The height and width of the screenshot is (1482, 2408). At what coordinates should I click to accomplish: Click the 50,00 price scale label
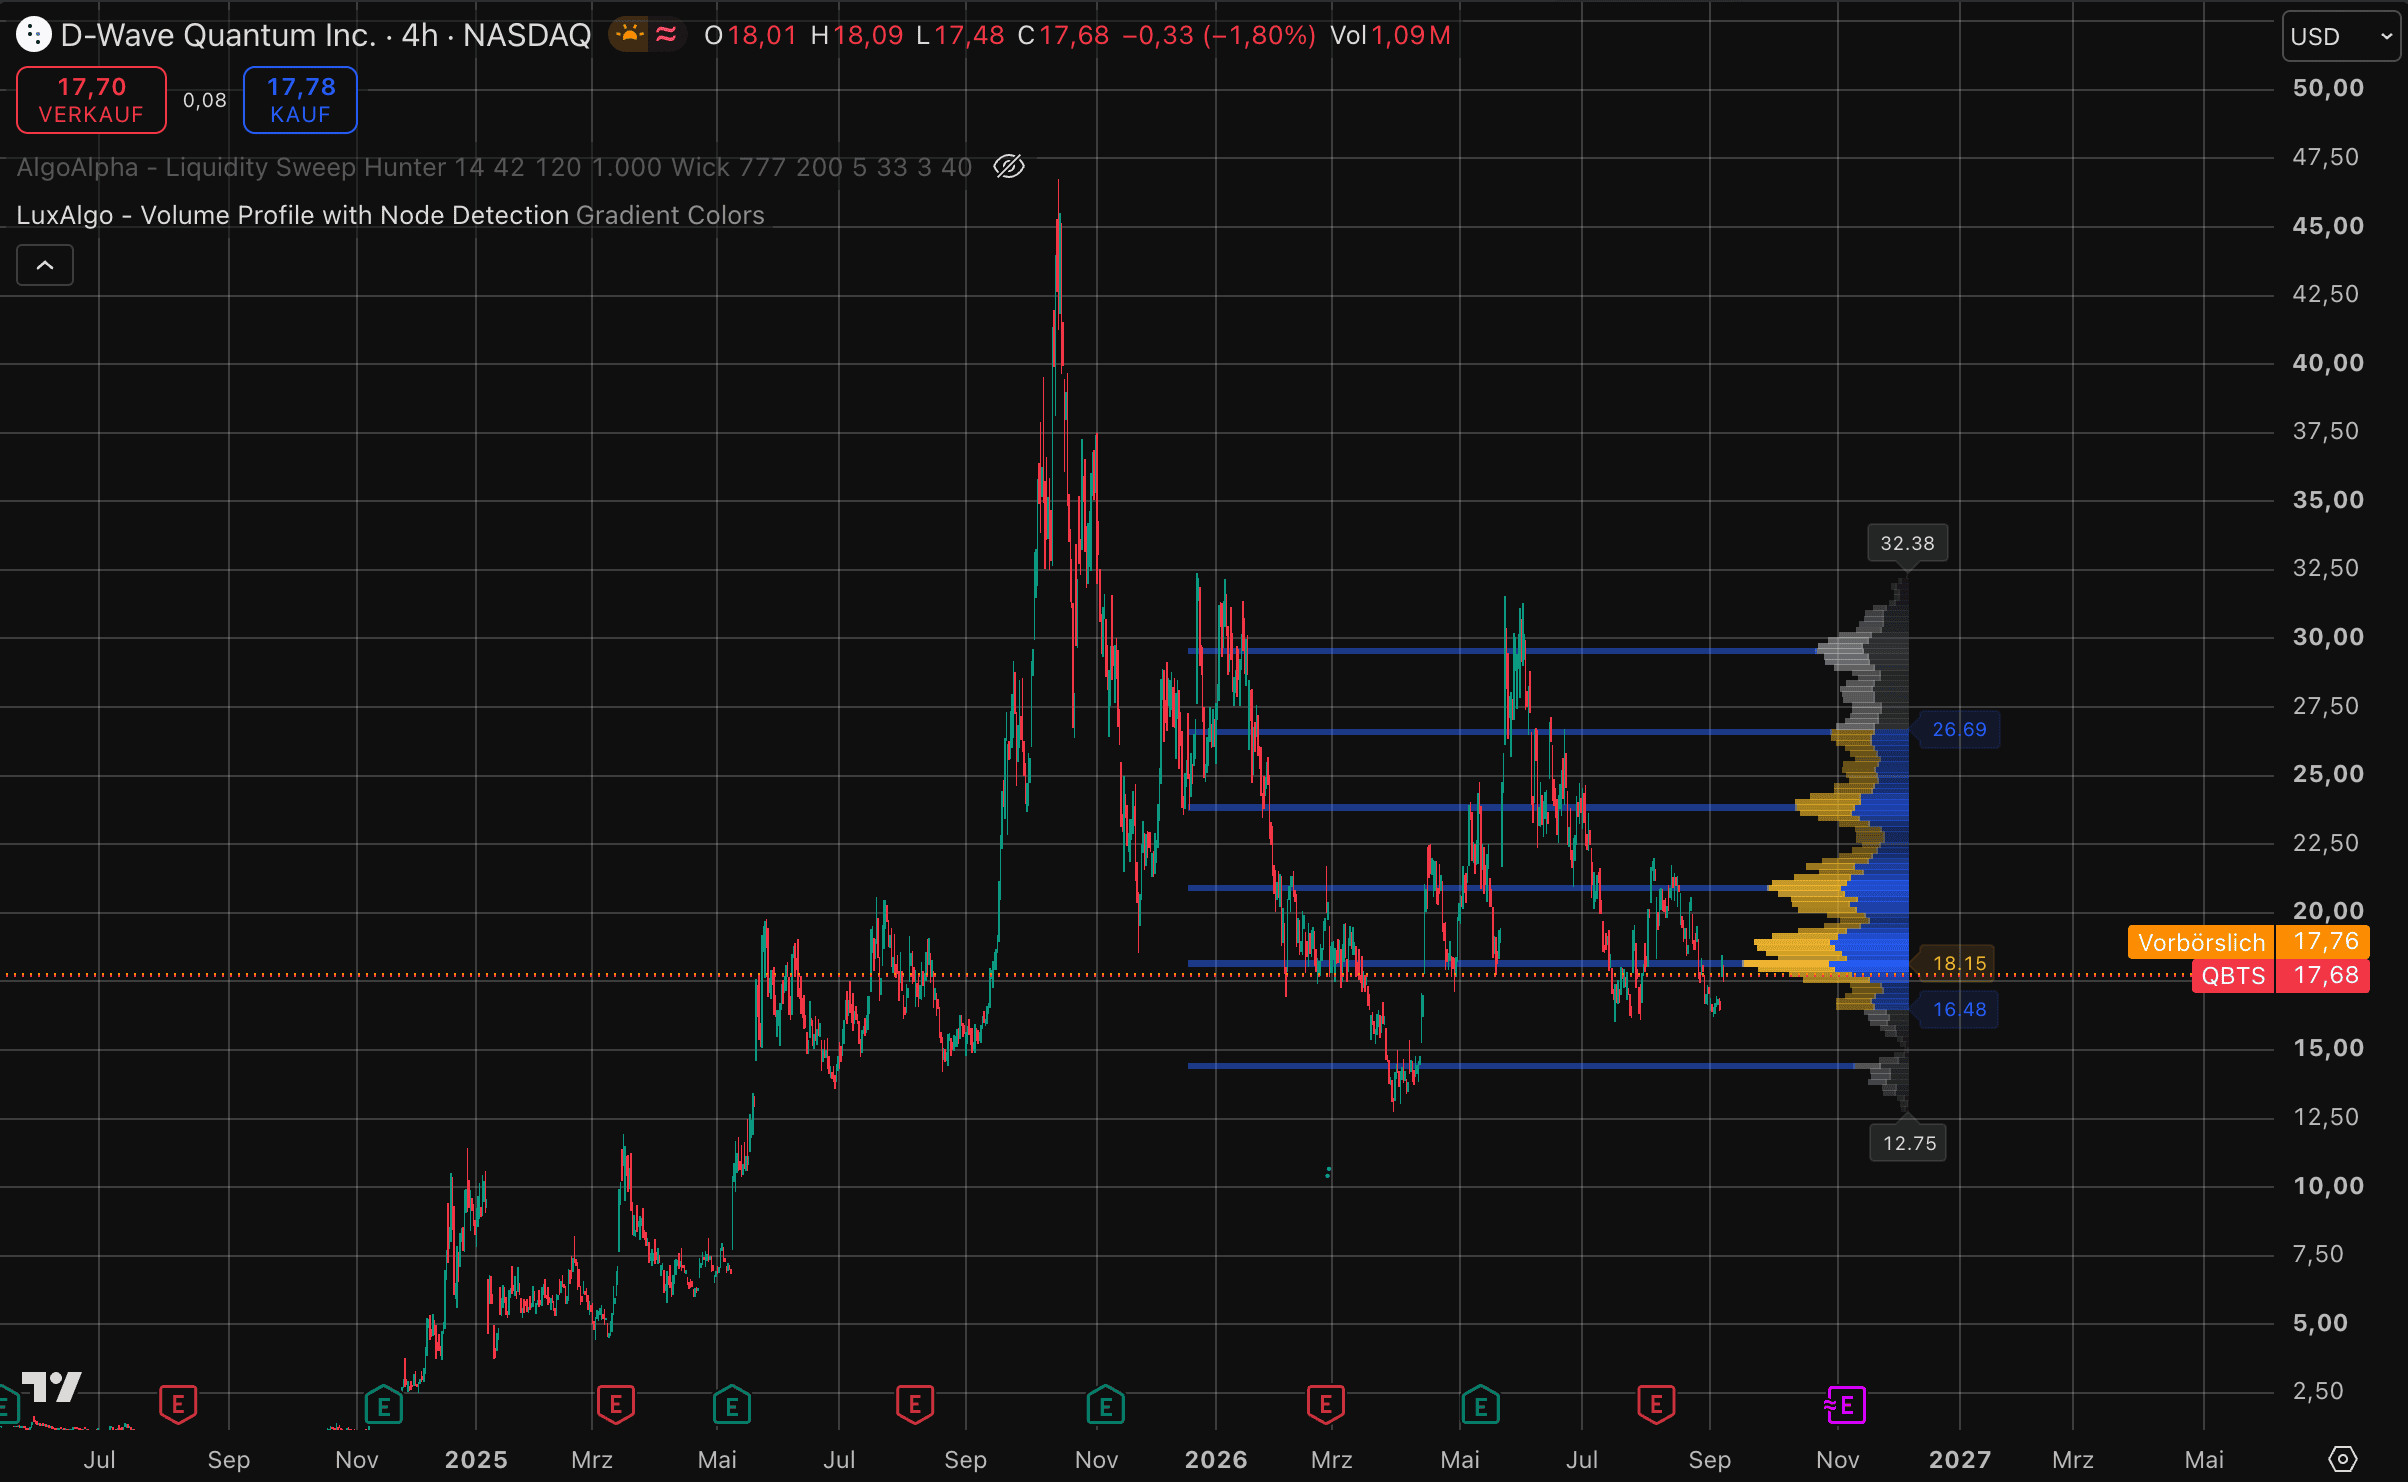coord(2328,88)
